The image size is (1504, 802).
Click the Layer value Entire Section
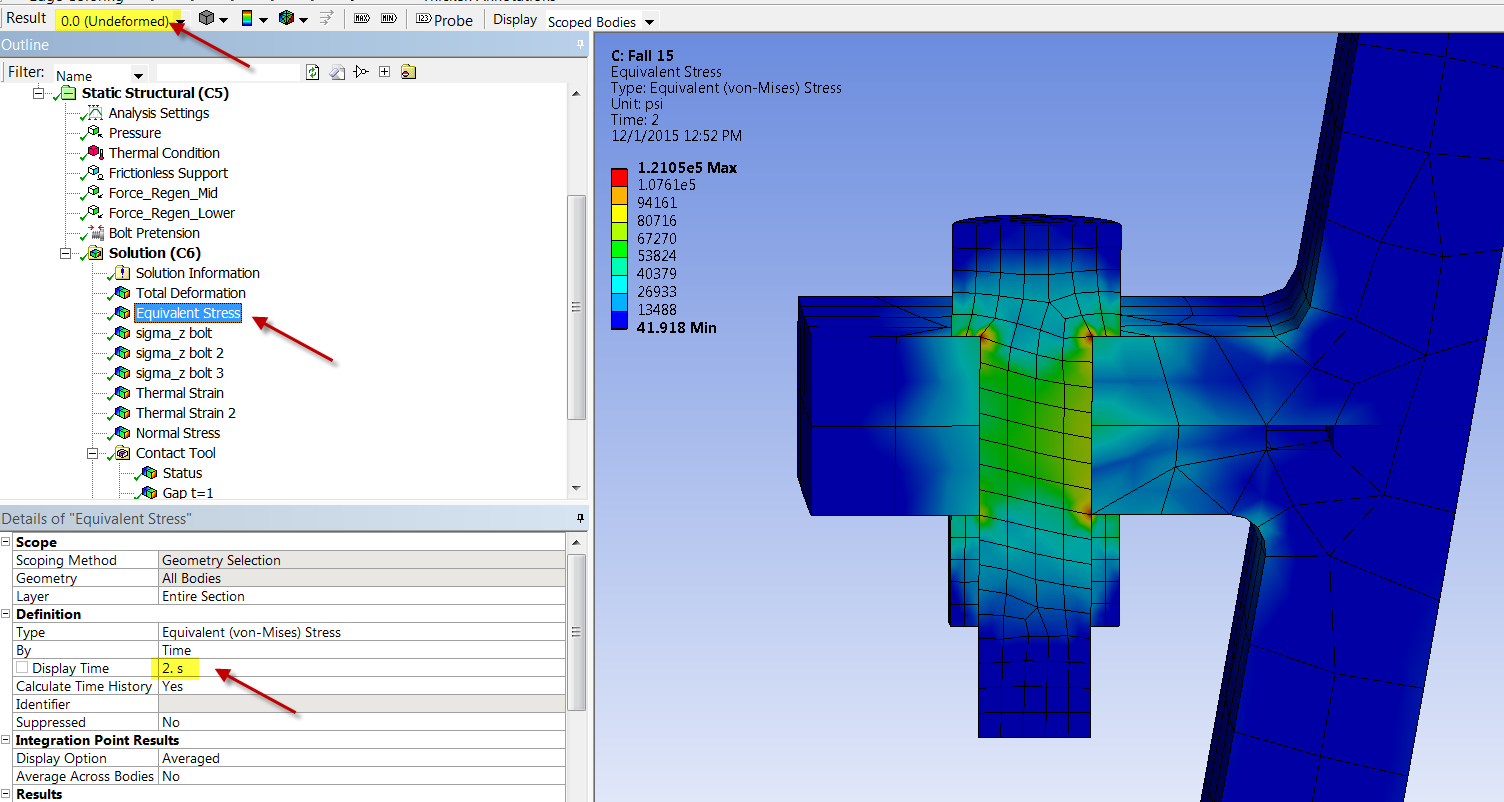coord(362,596)
